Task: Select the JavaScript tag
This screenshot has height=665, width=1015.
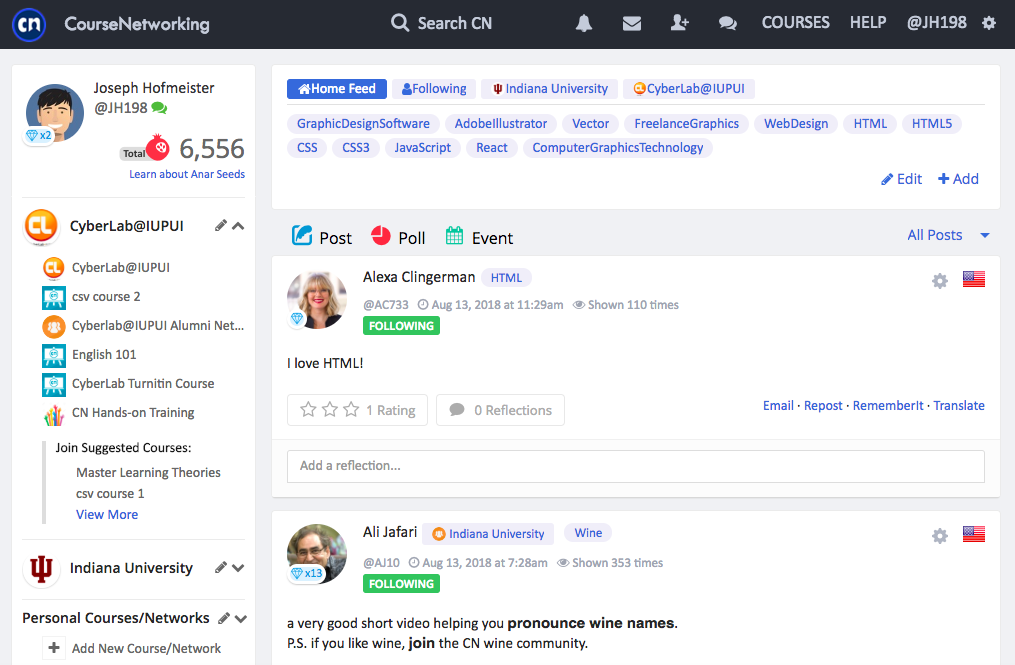Action: click(423, 148)
